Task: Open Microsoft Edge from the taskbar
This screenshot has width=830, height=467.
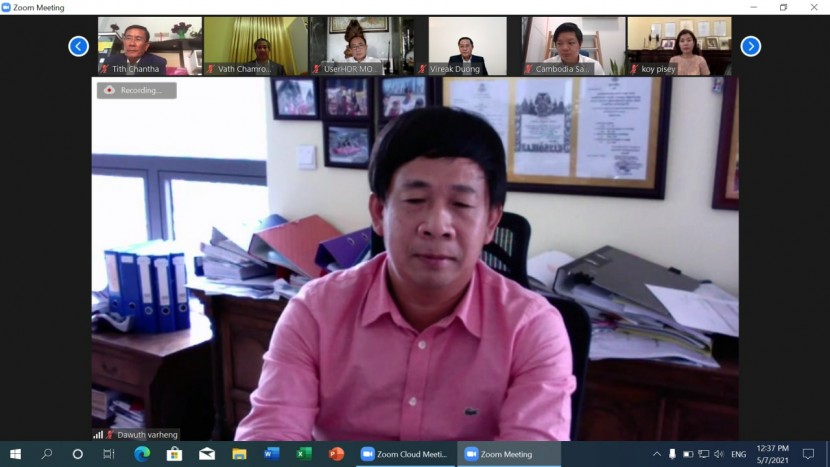Action: pos(141,454)
